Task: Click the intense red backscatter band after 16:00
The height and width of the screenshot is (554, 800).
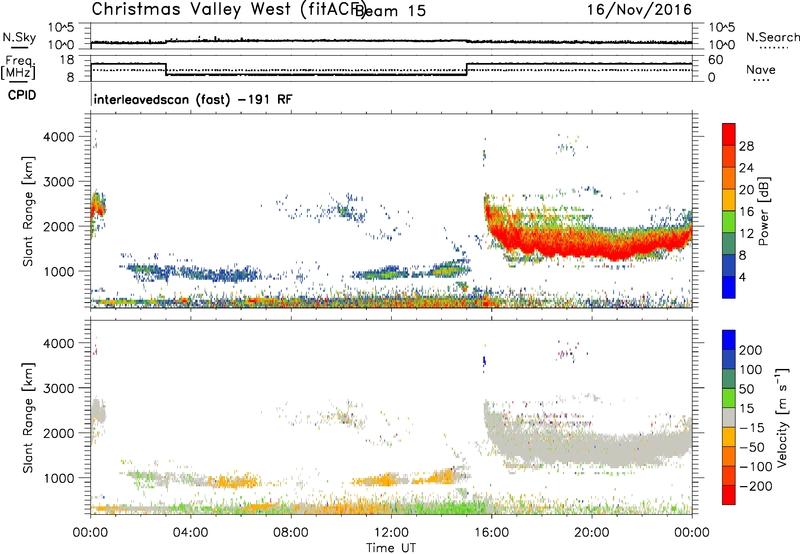Action: [x=587, y=243]
